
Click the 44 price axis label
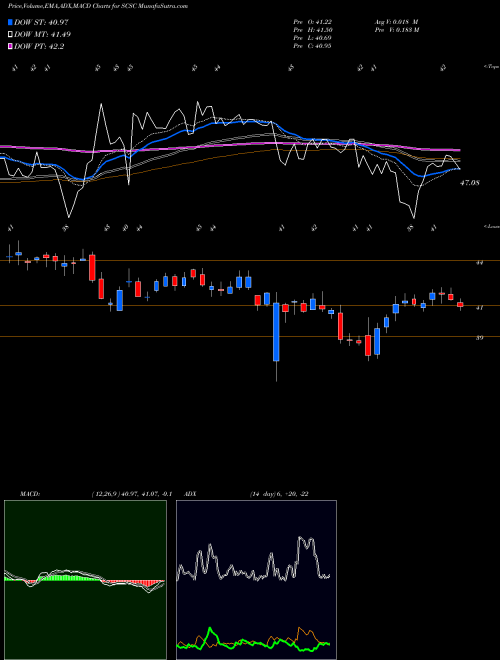(479, 263)
